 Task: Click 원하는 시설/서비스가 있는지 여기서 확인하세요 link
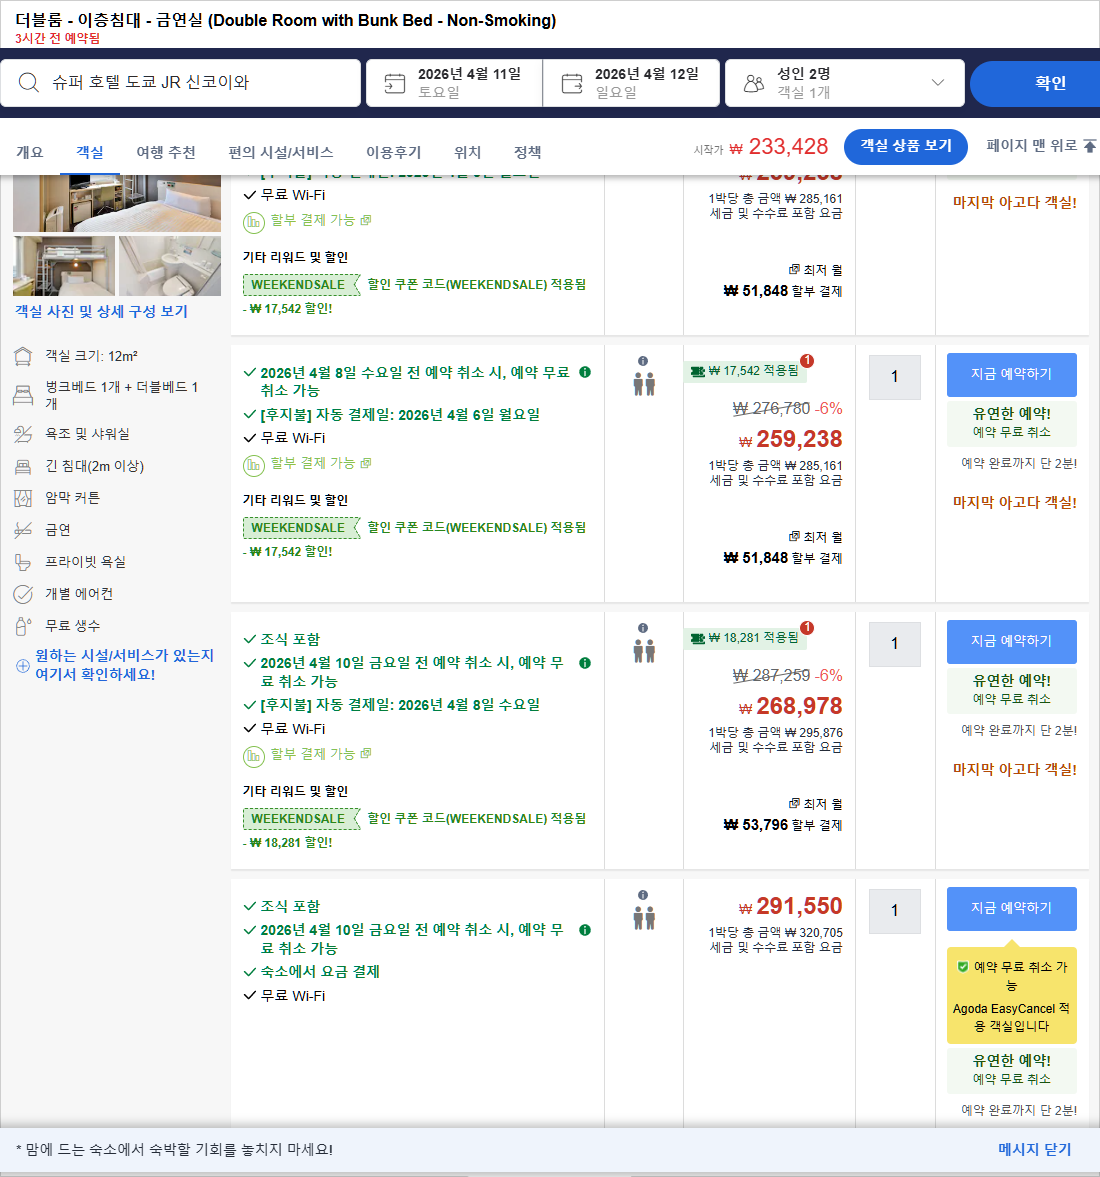pyautogui.click(x=125, y=665)
